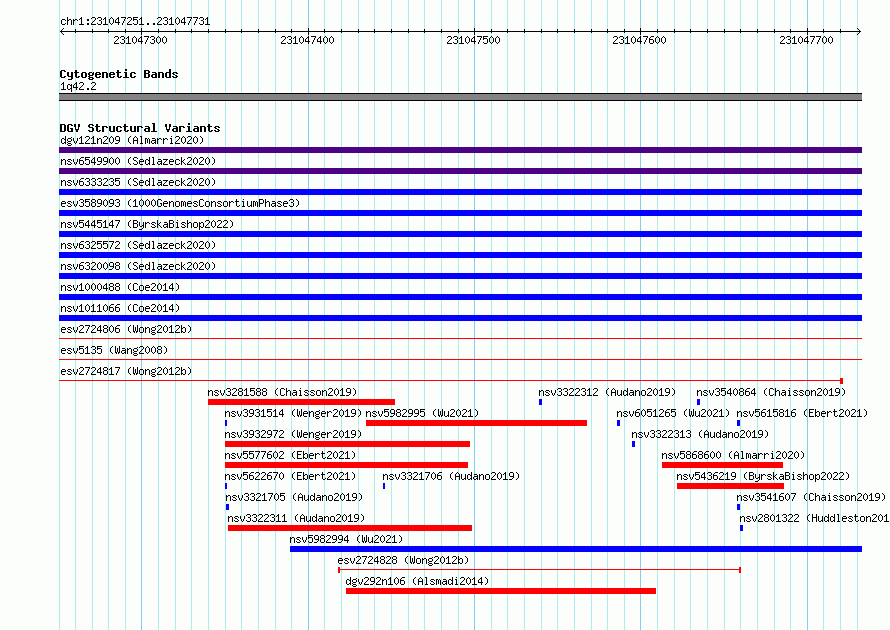The height and width of the screenshot is (630, 890).
Task: Click nsv3931514 (Wenger2019) label
Action: [293, 413]
